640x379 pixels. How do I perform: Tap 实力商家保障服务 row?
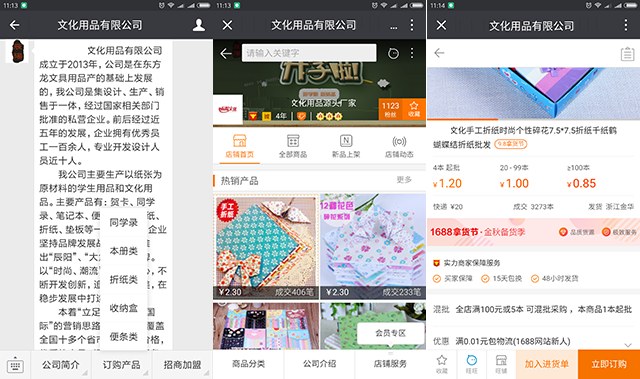tap(467, 263)
